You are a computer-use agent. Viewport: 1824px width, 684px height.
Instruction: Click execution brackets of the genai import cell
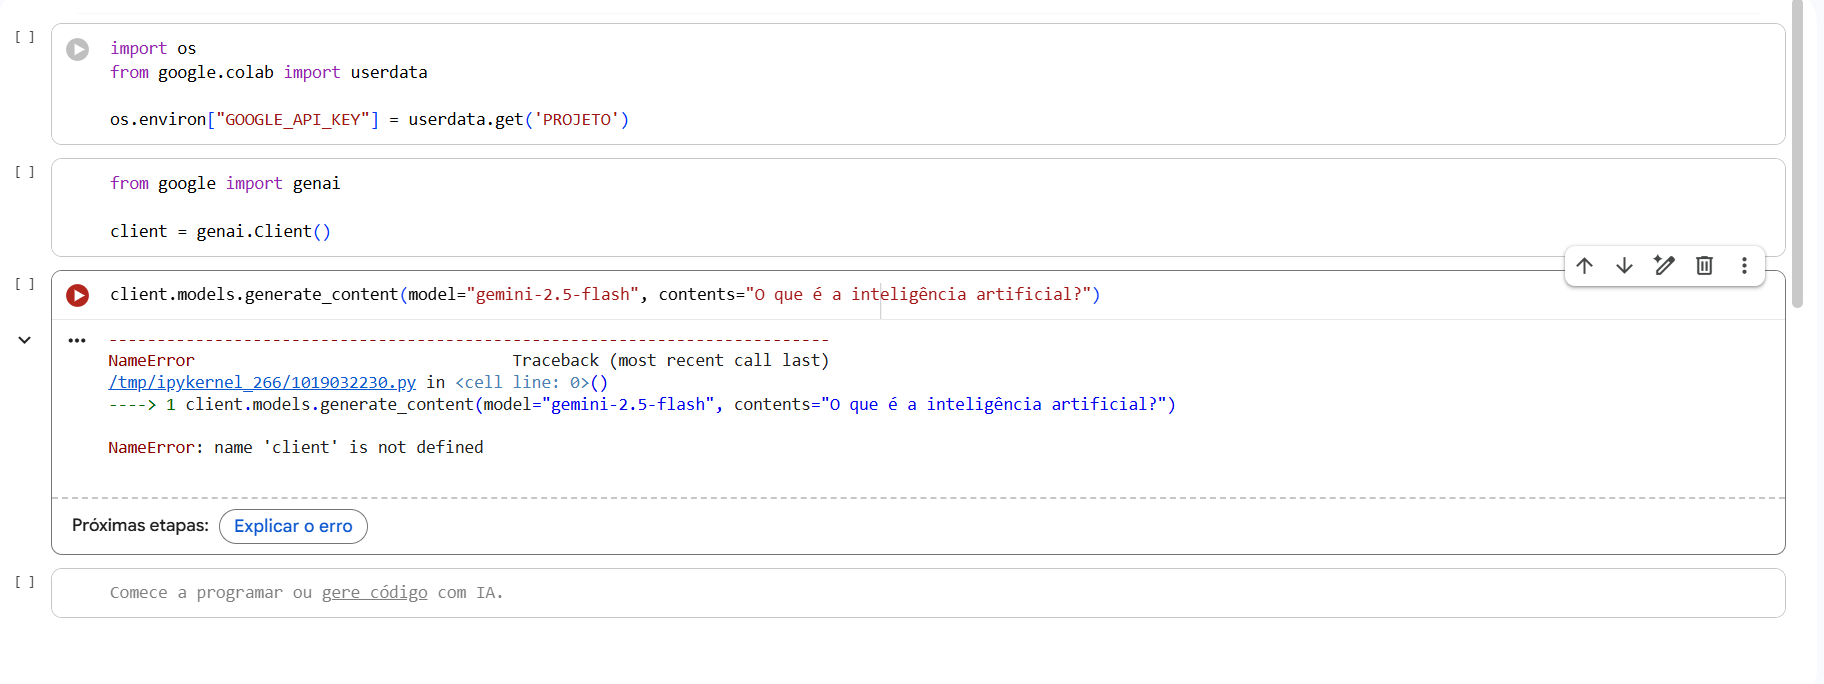25,172
